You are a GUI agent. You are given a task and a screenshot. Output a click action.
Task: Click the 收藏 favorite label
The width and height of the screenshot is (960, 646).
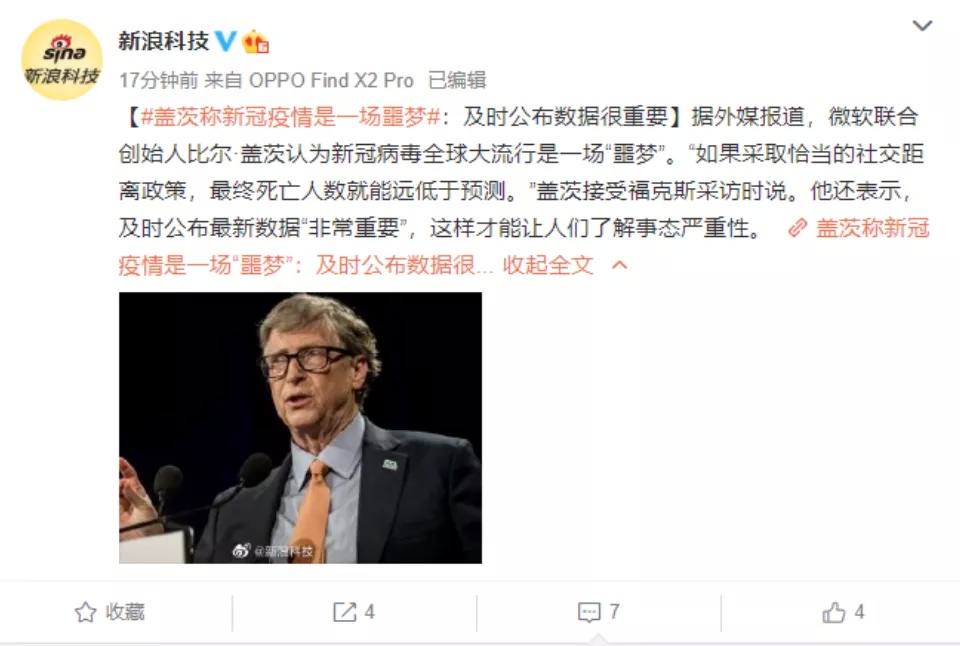click(x=125, y=612)
